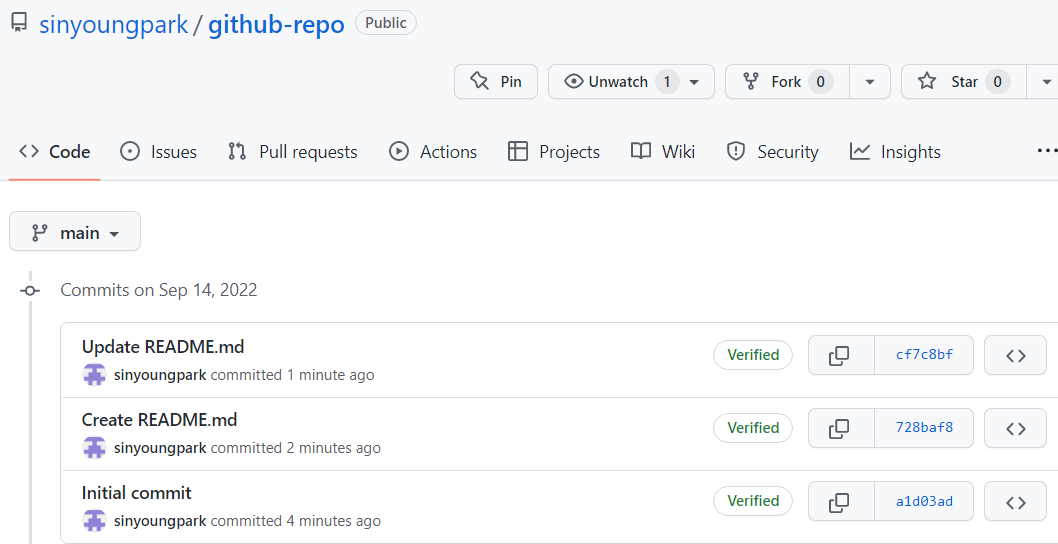Open the main branch selector dropdown
Viewport: 1058px width, 544px height.
tap(75, 232)
